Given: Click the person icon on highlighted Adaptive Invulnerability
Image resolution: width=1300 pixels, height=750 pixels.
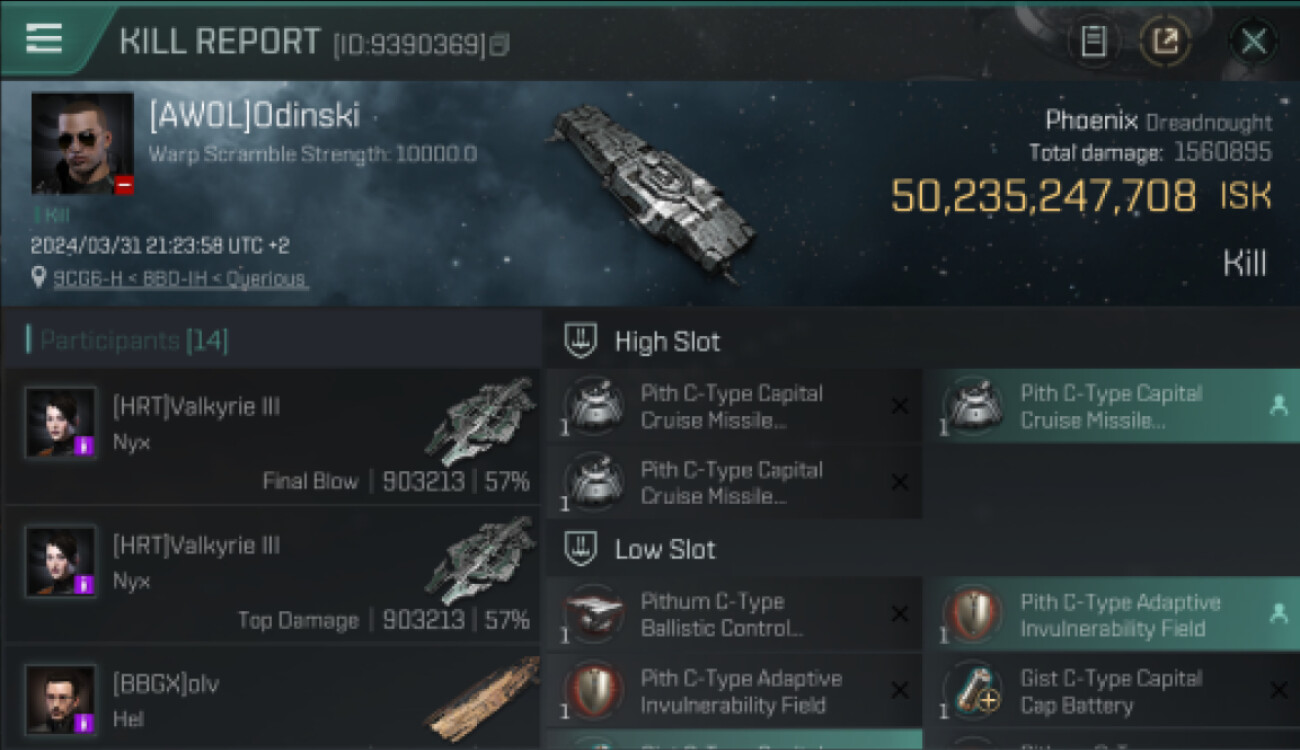Looking at the screenshot, I should pos(1278,614).
